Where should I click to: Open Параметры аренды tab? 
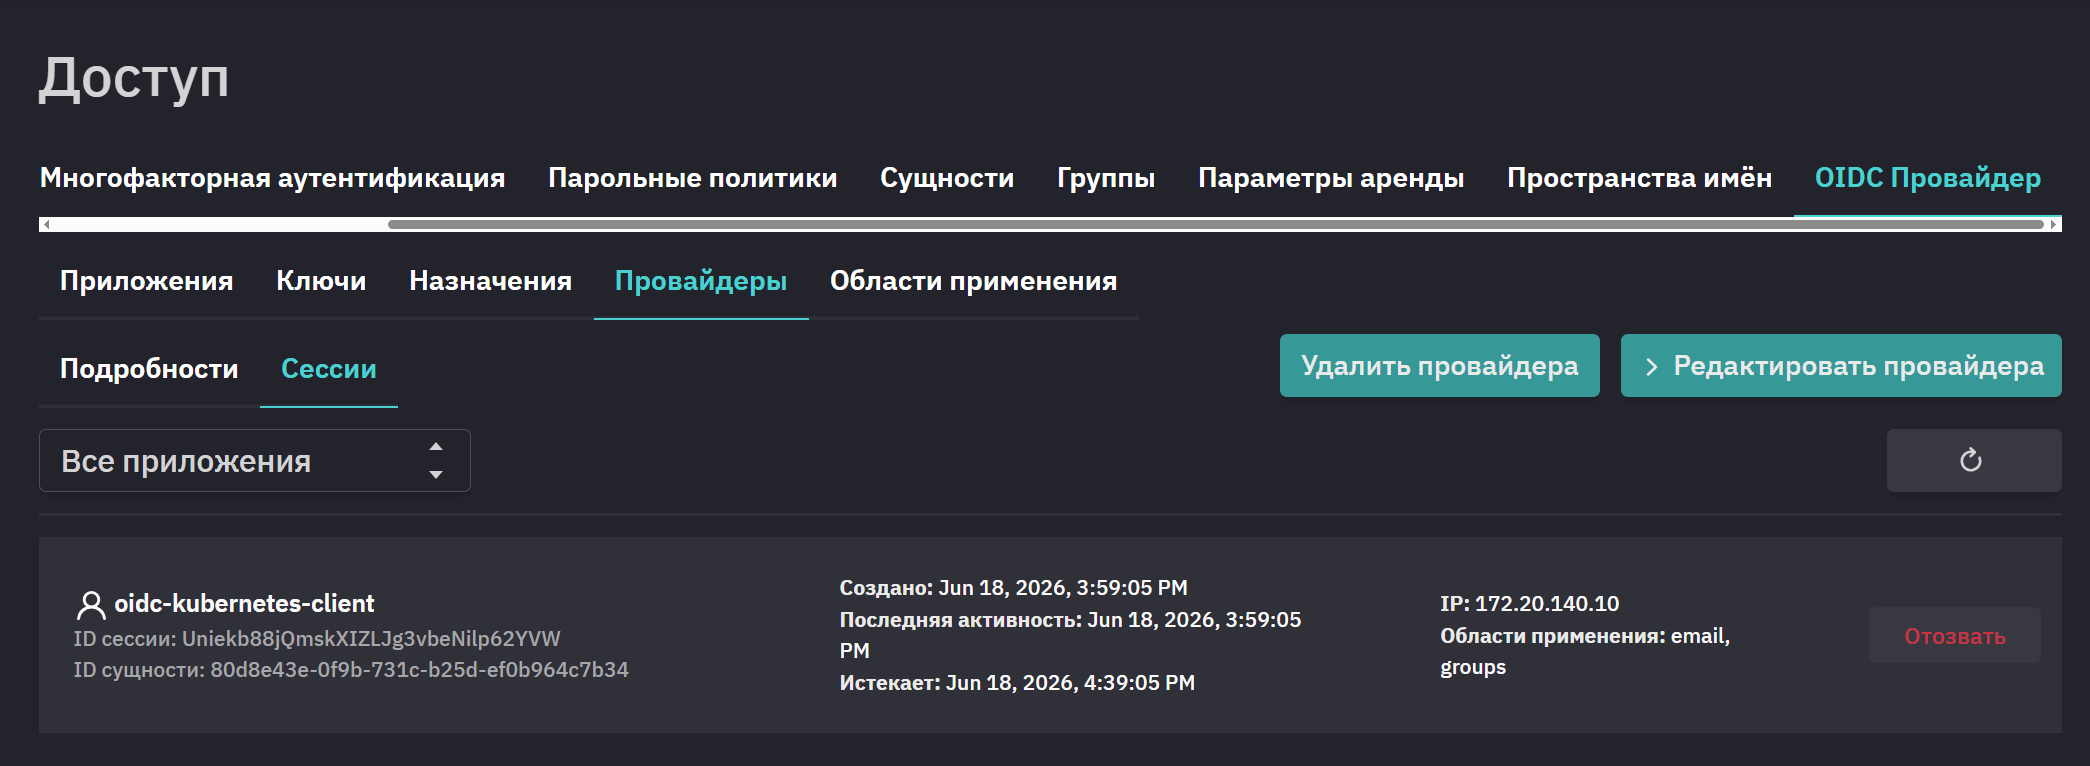pos(1330,178)
